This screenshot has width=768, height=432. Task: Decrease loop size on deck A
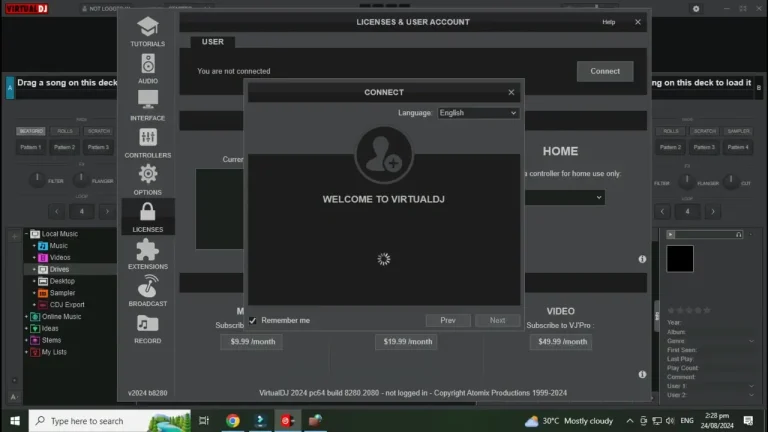(x=57, y=212)
